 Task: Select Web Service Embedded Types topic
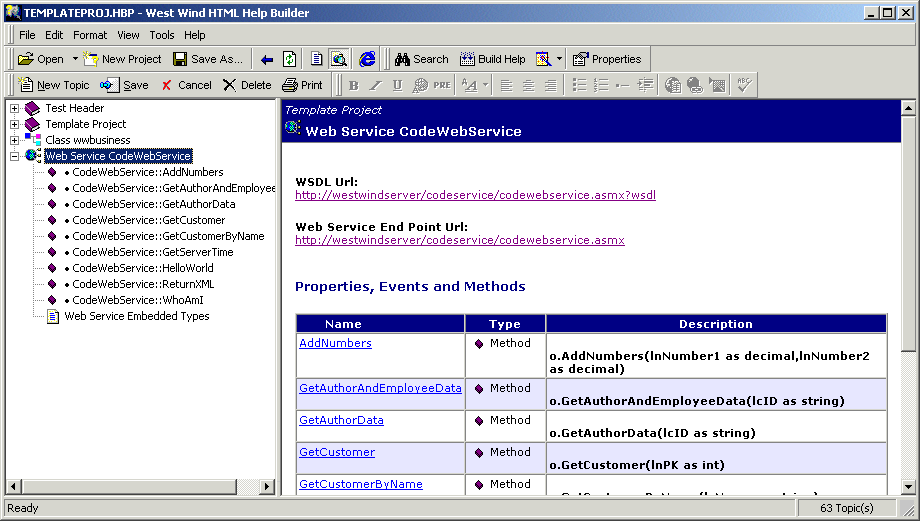click(137, 316)
